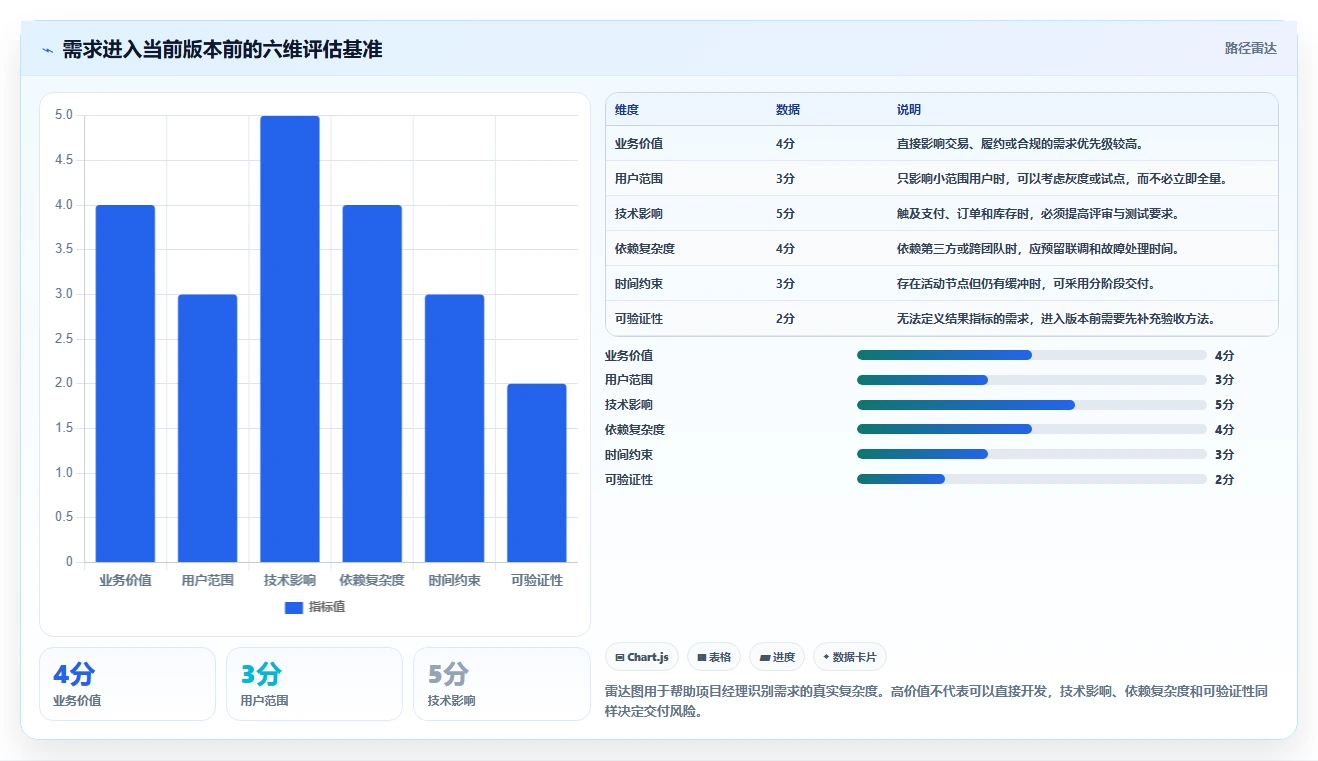The width and height of the screenshot is (1318, 761).
Task: Select the 可验证性 table row cell
Action: (639, 319)
